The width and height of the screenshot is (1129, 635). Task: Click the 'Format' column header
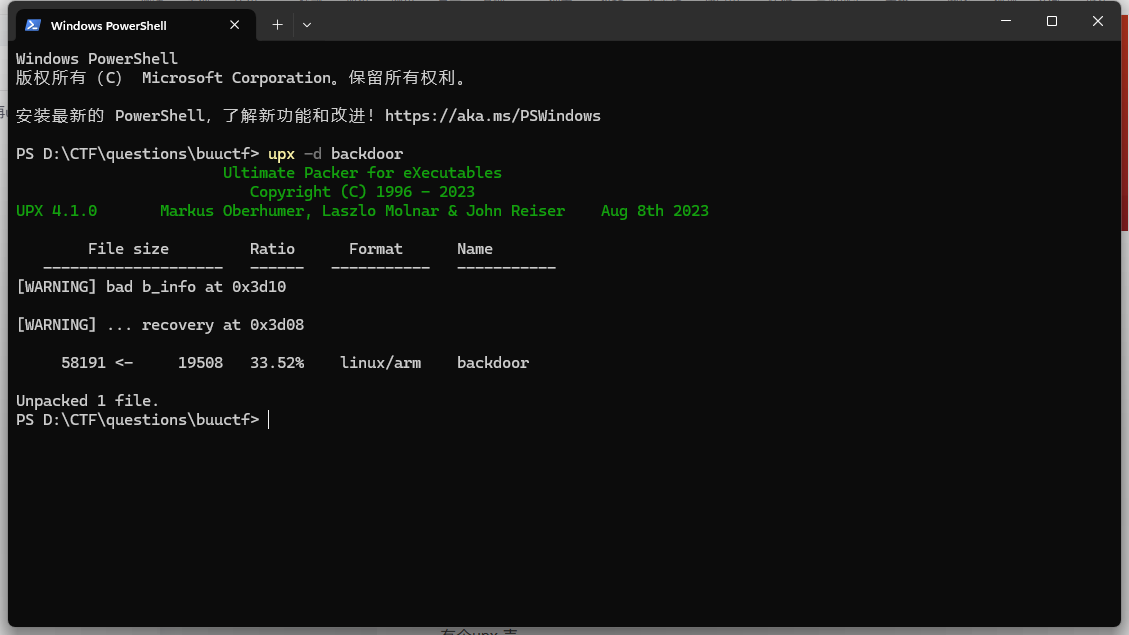[x=376, y=249]
